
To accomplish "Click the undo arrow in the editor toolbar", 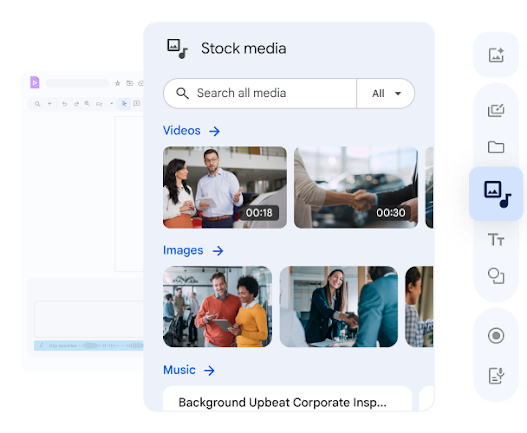I will tap(65, 104).
